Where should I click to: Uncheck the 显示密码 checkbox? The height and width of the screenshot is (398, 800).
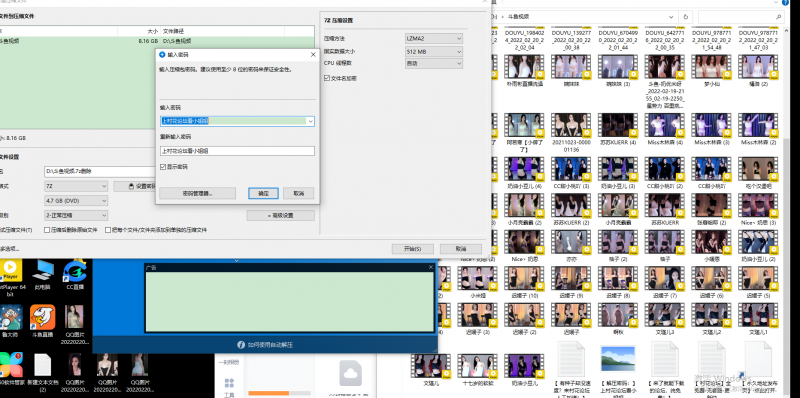(163, 167)
